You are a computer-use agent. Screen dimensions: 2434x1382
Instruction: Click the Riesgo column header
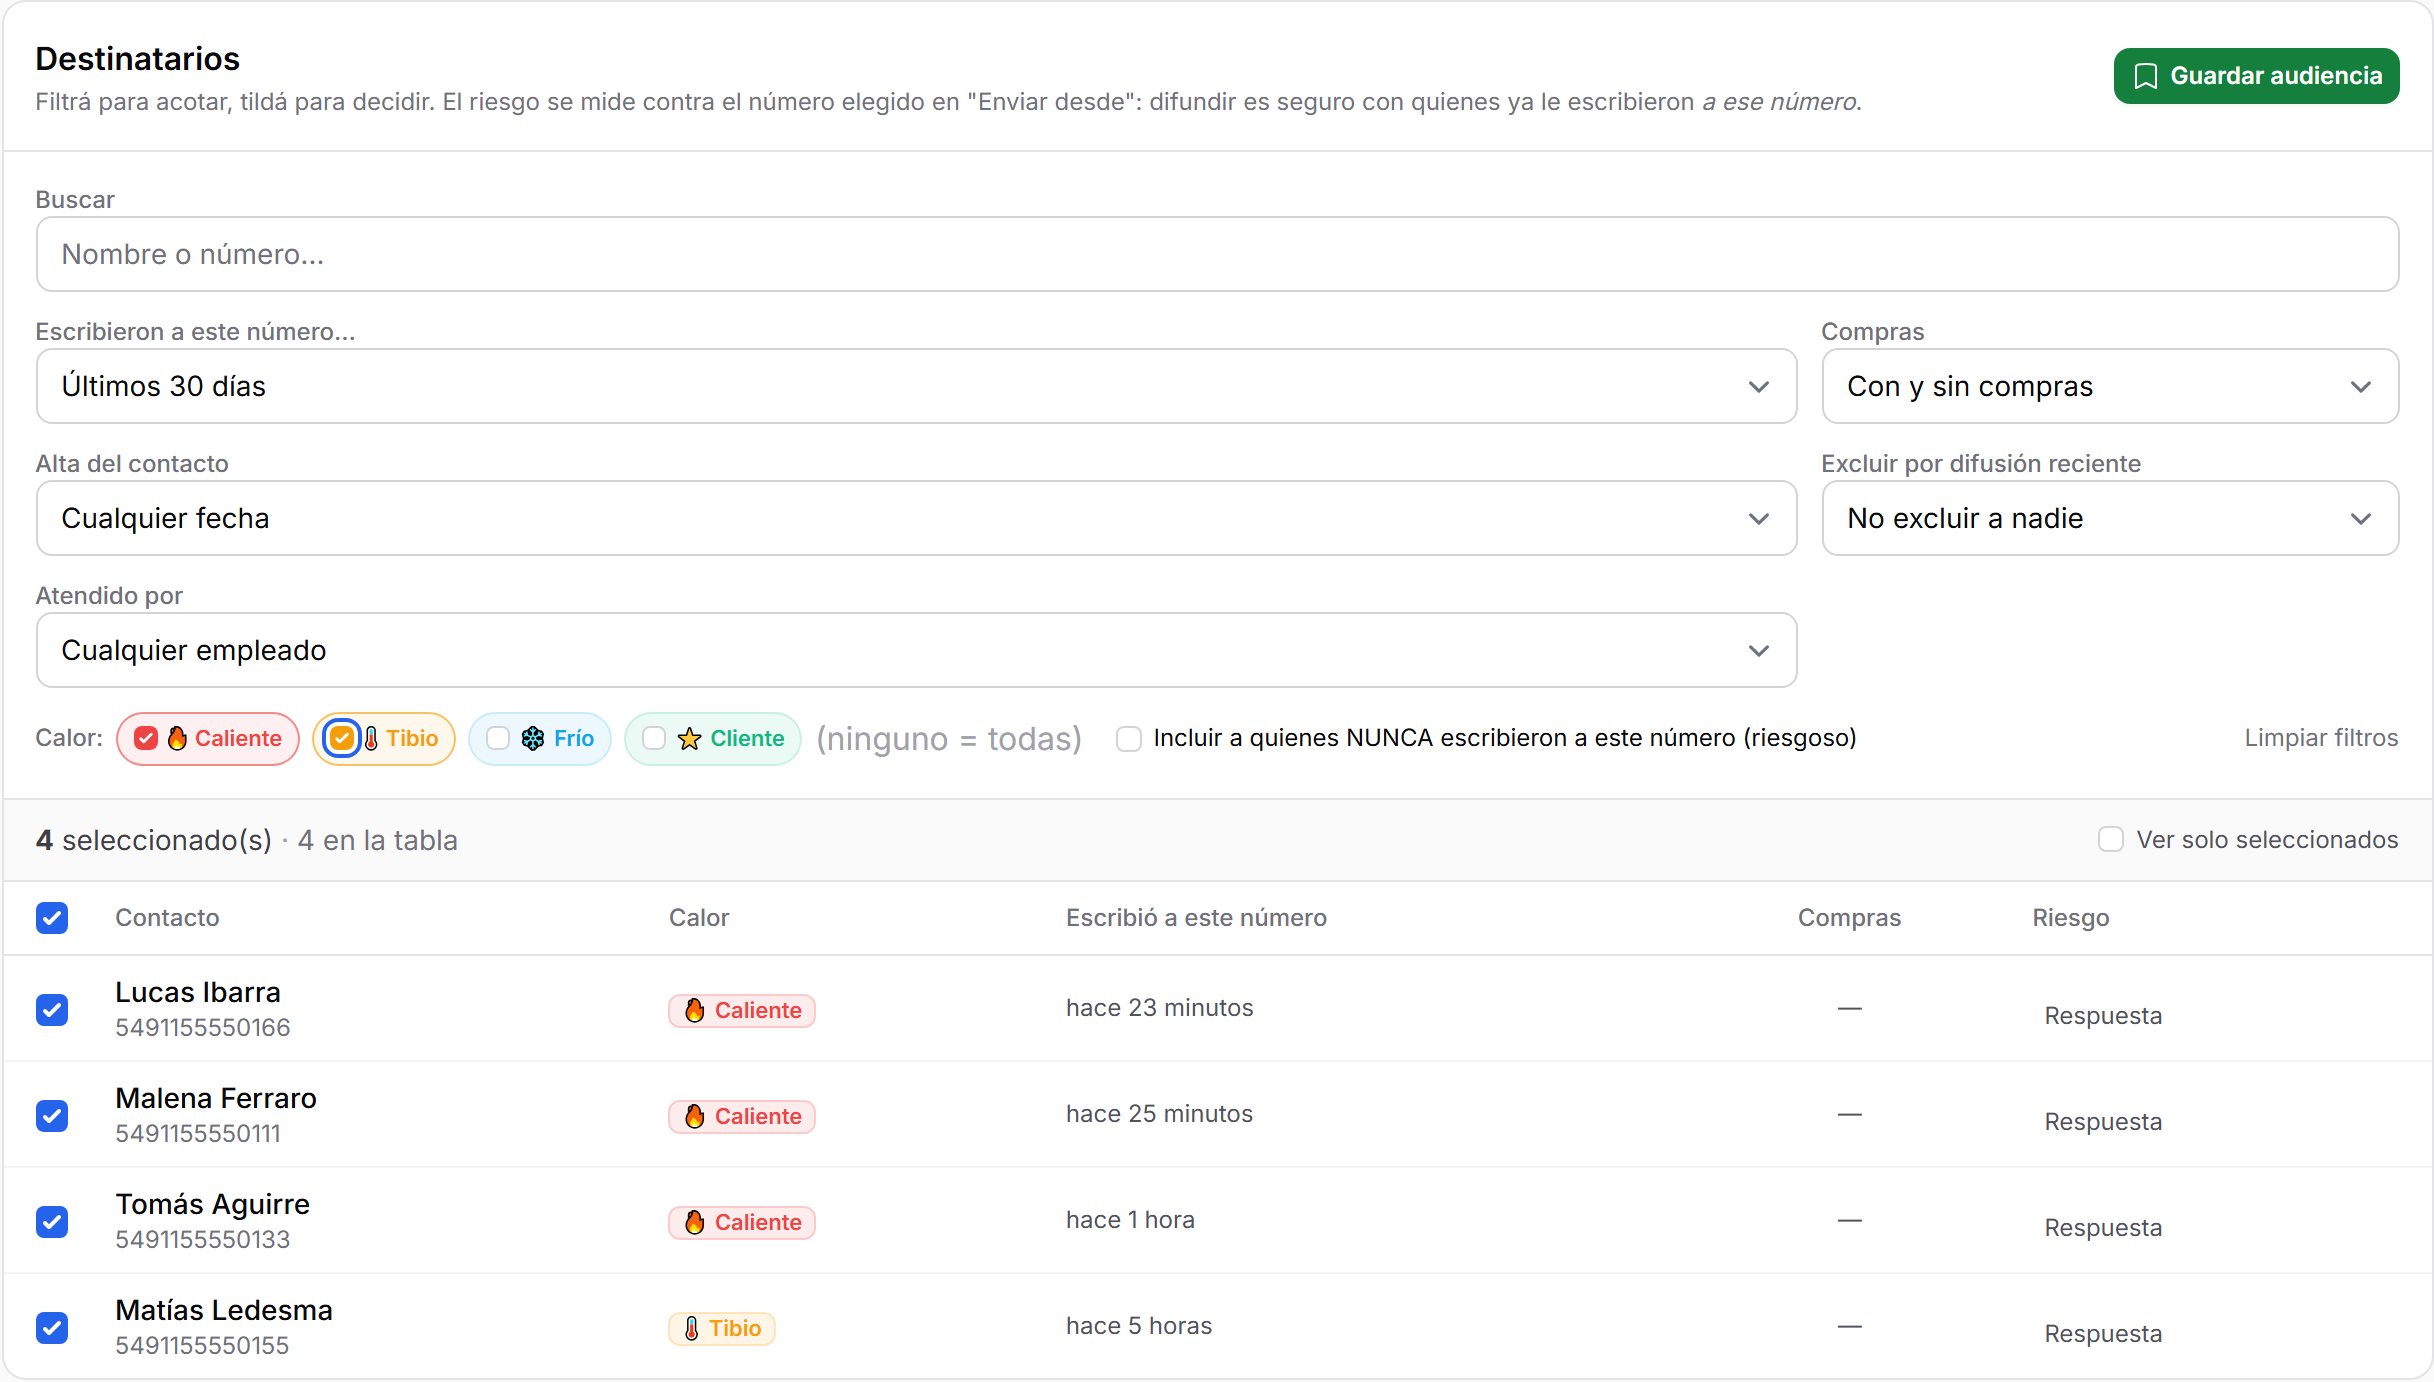click(x=2070, y=917)
